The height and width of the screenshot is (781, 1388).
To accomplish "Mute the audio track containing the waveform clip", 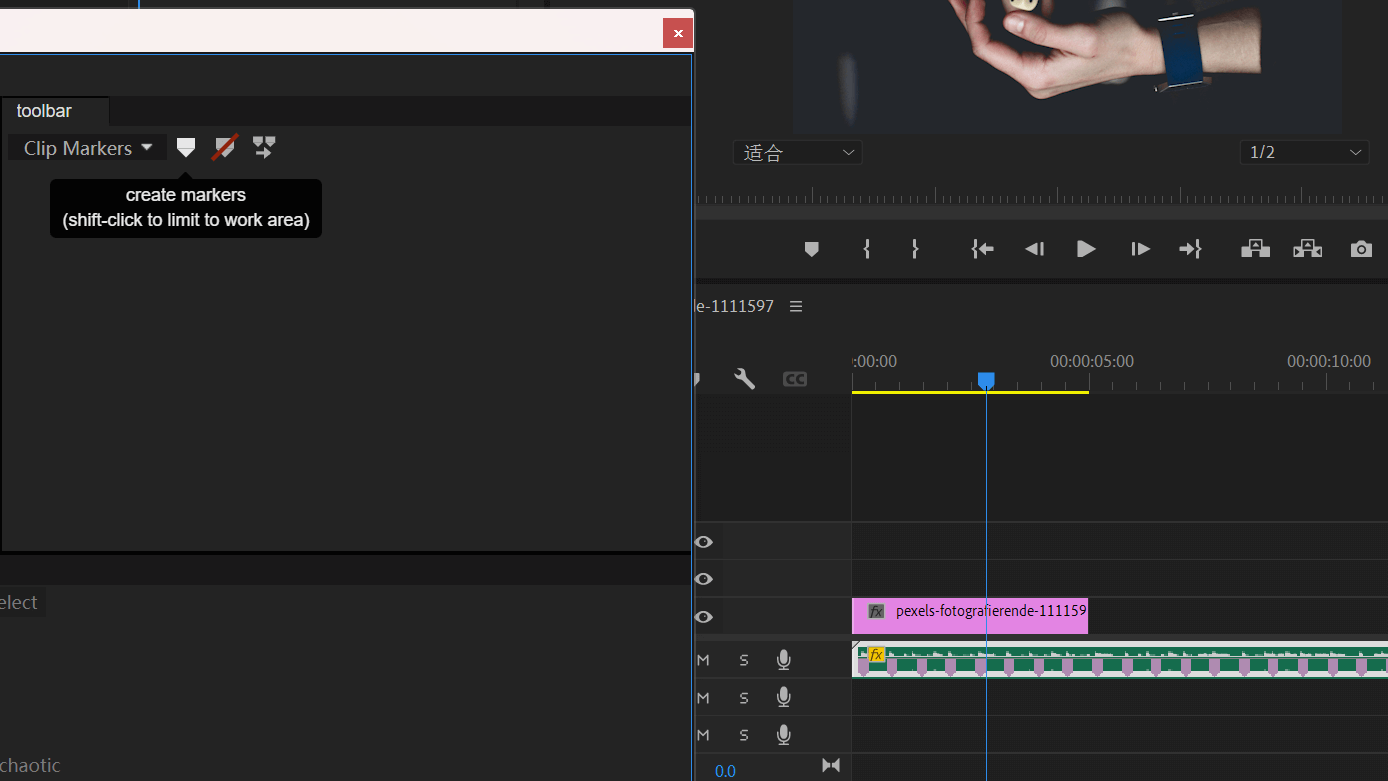I will point(703,660).
